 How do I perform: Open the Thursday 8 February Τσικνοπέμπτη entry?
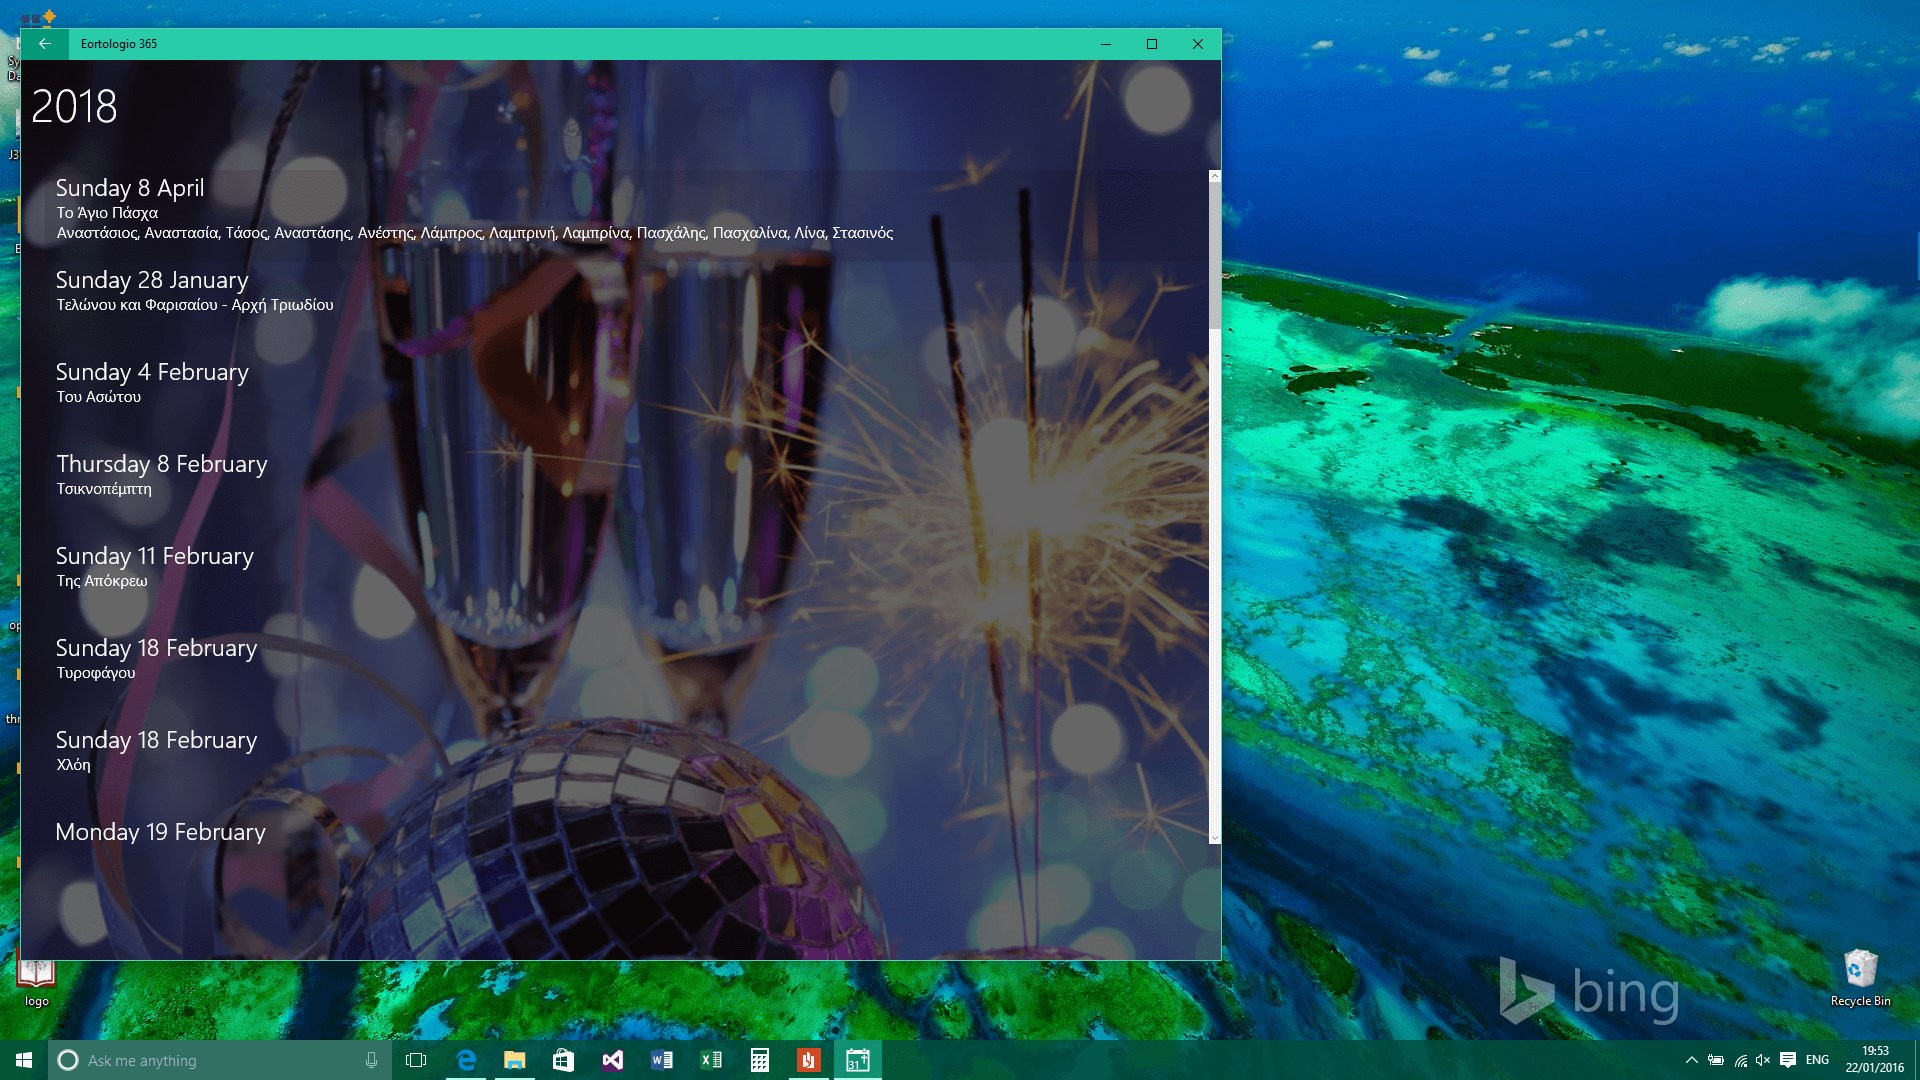click(x=162, y=465)
